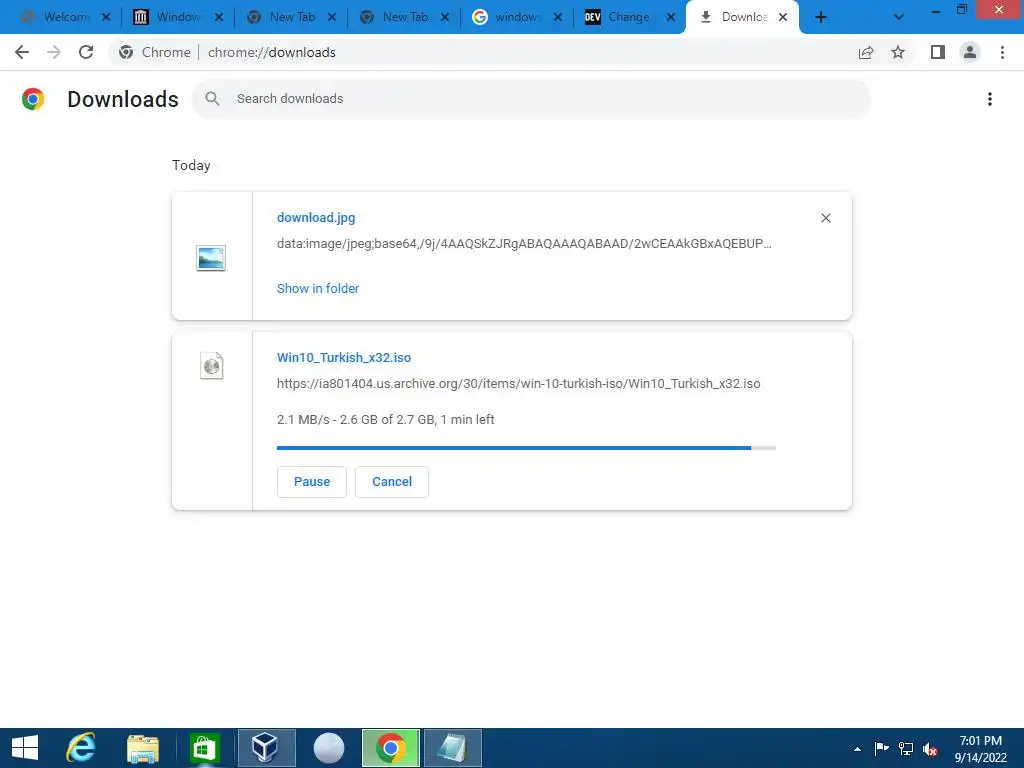1024x768 pixels.
Task: Switch to the Google windows search tab
Action: (x=517, y=18)
